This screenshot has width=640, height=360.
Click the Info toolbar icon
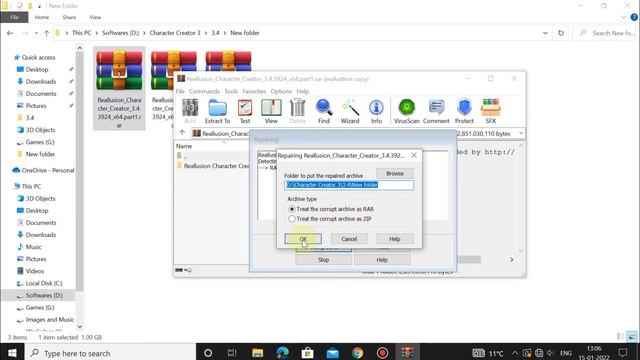376,111
